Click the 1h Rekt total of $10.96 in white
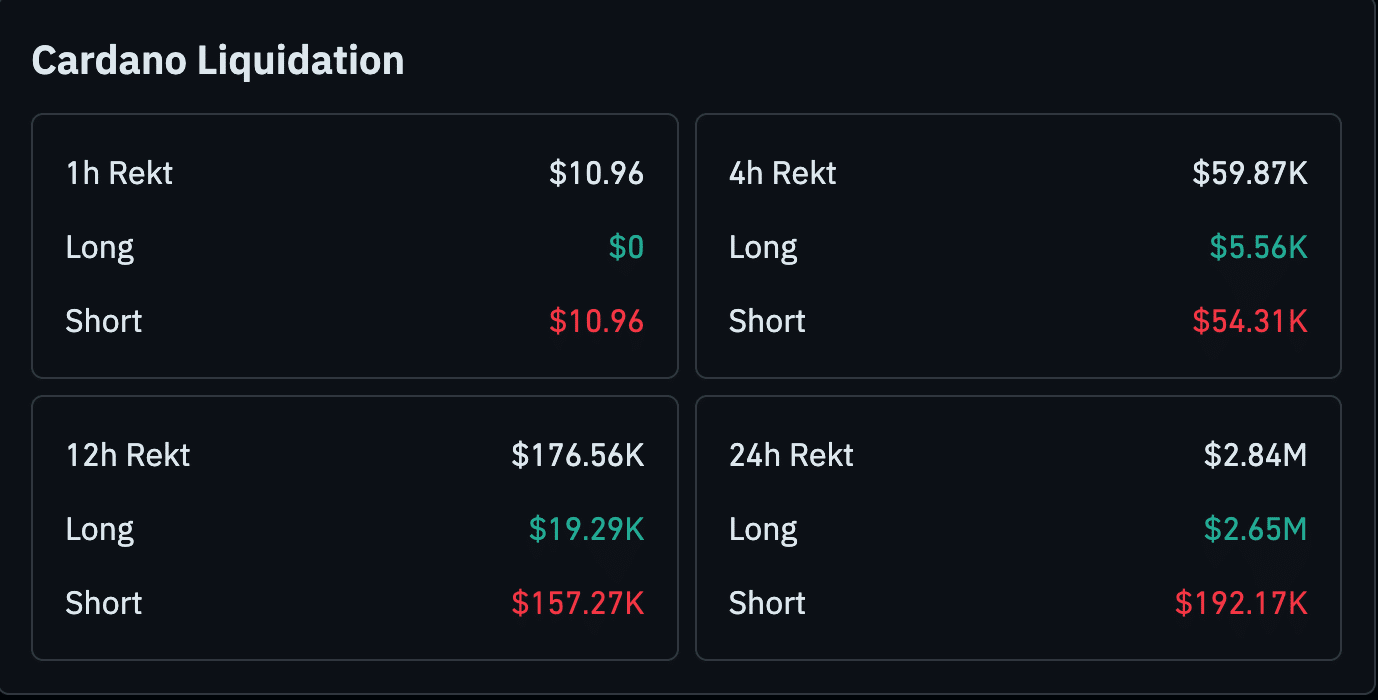 596,173
